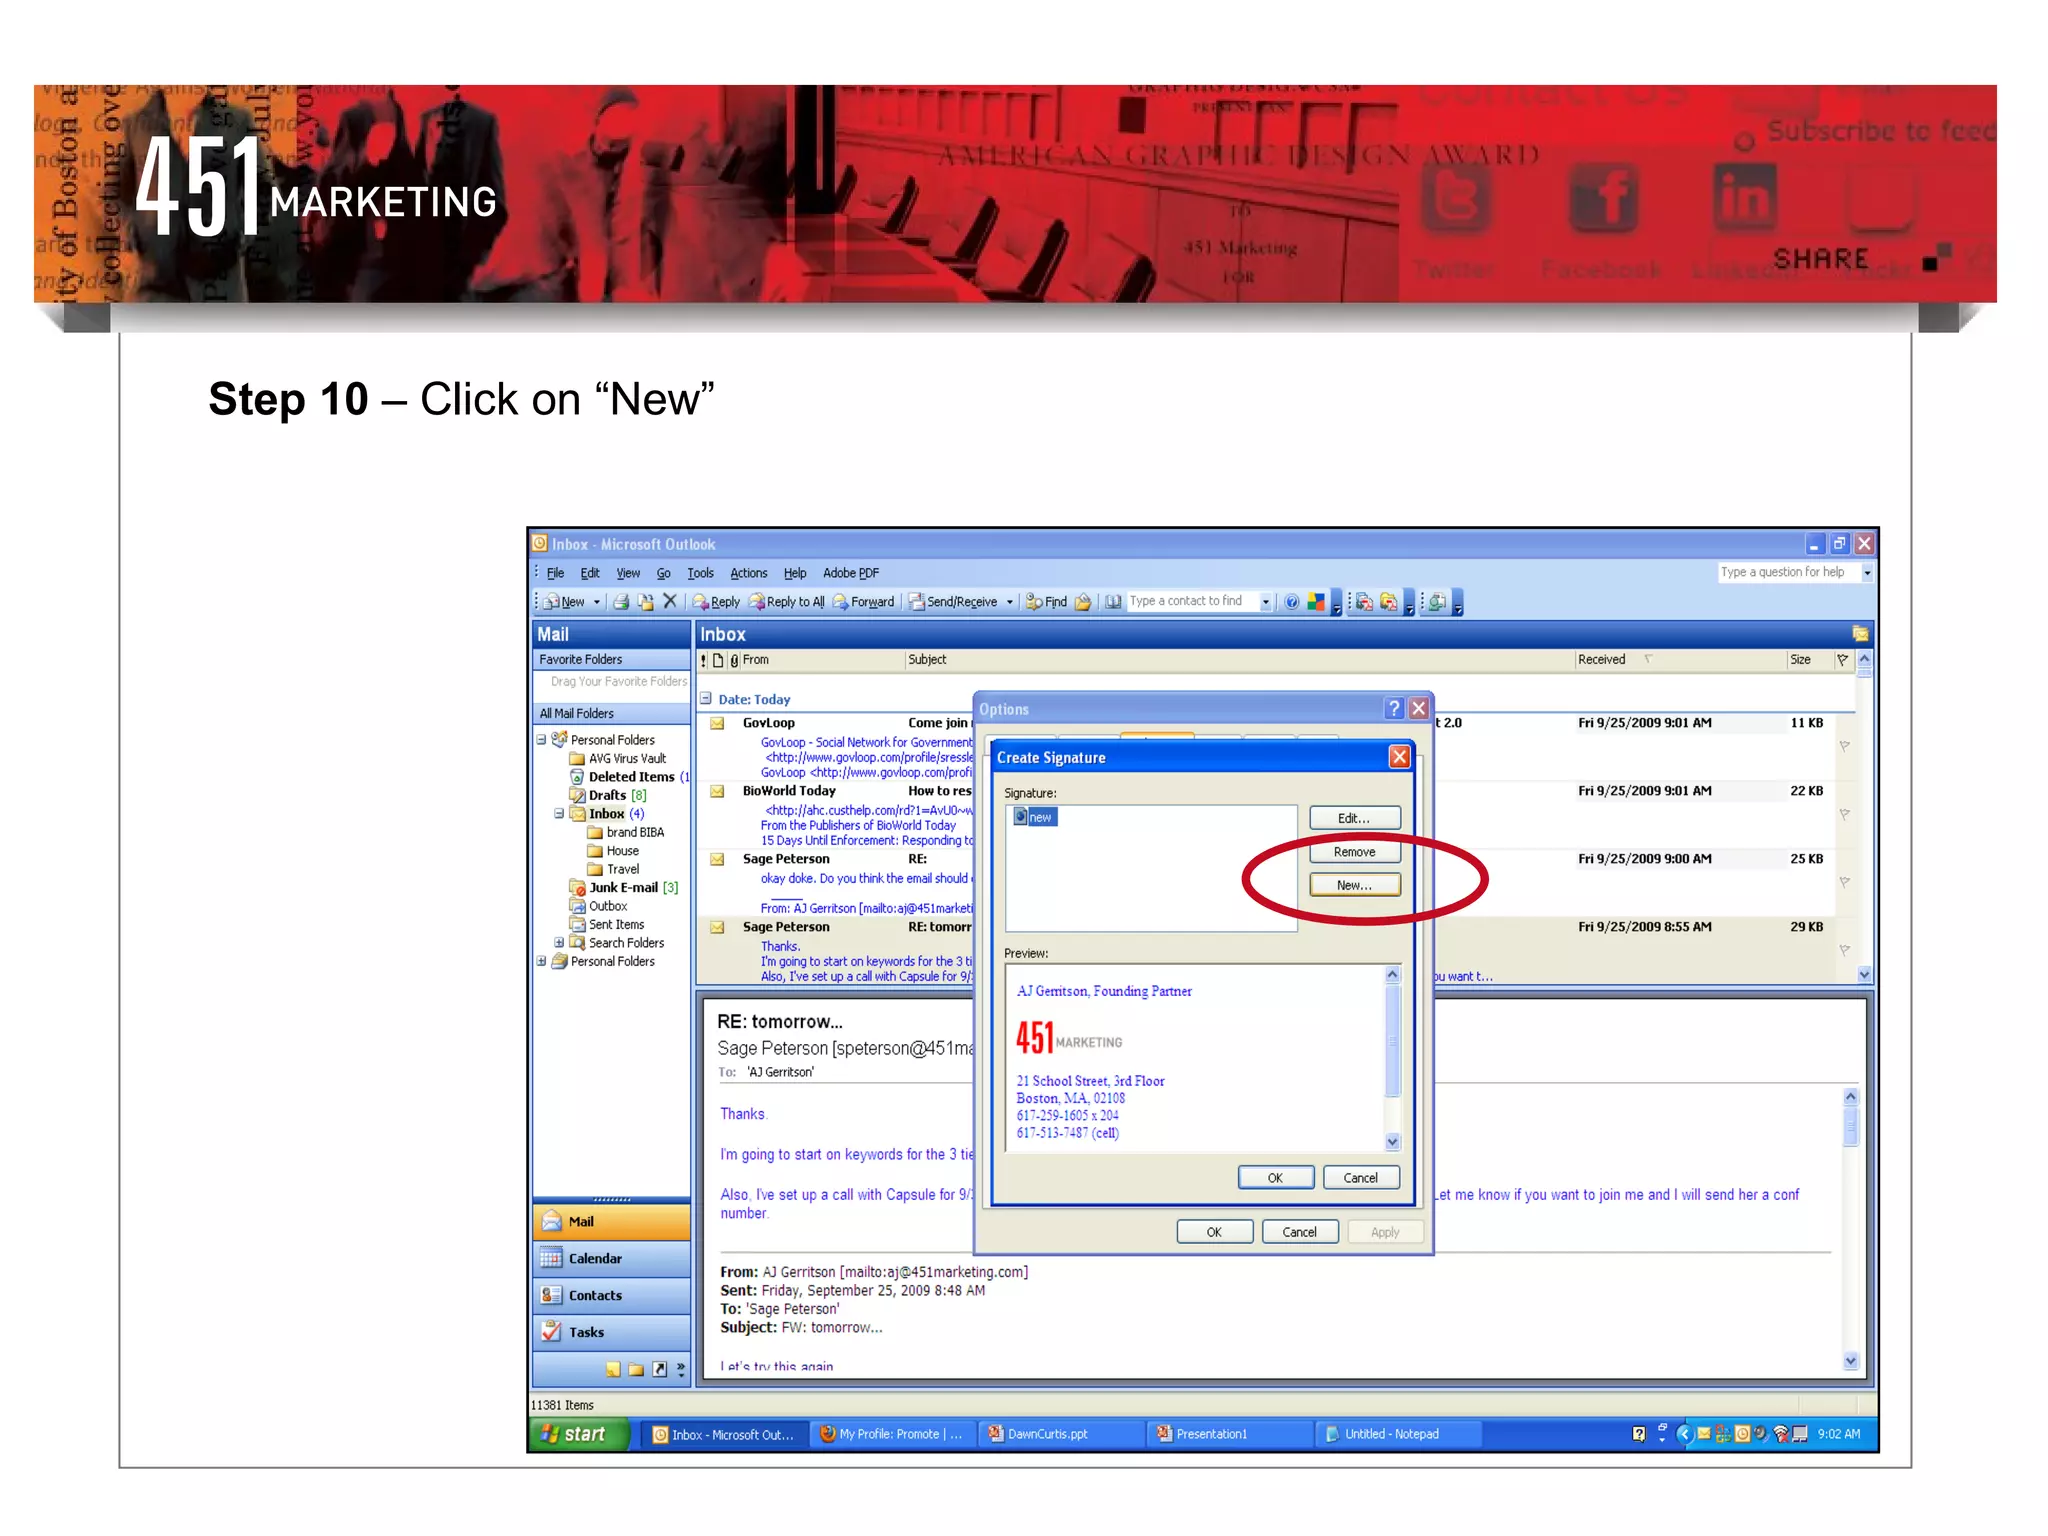Click the New mail toolbar button

click(566, 602)
